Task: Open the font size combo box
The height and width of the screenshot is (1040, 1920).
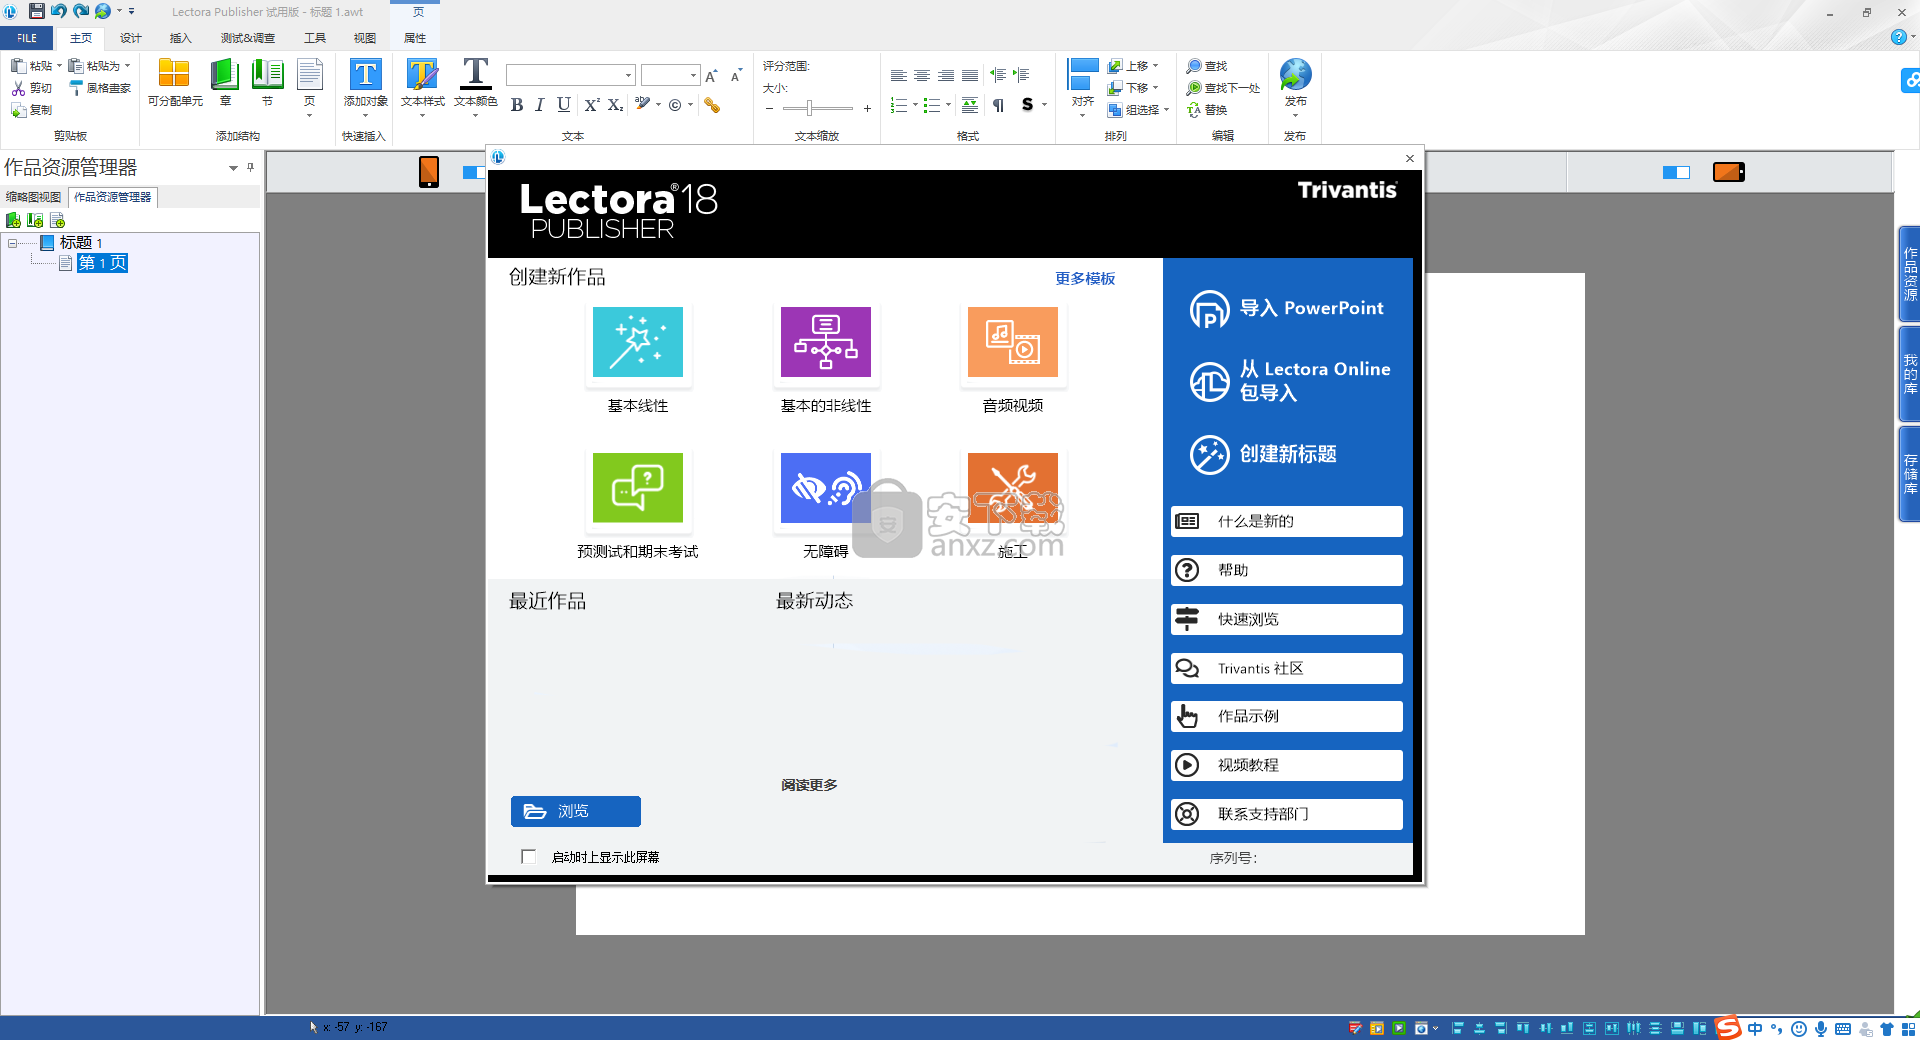Action: point(670,75)
